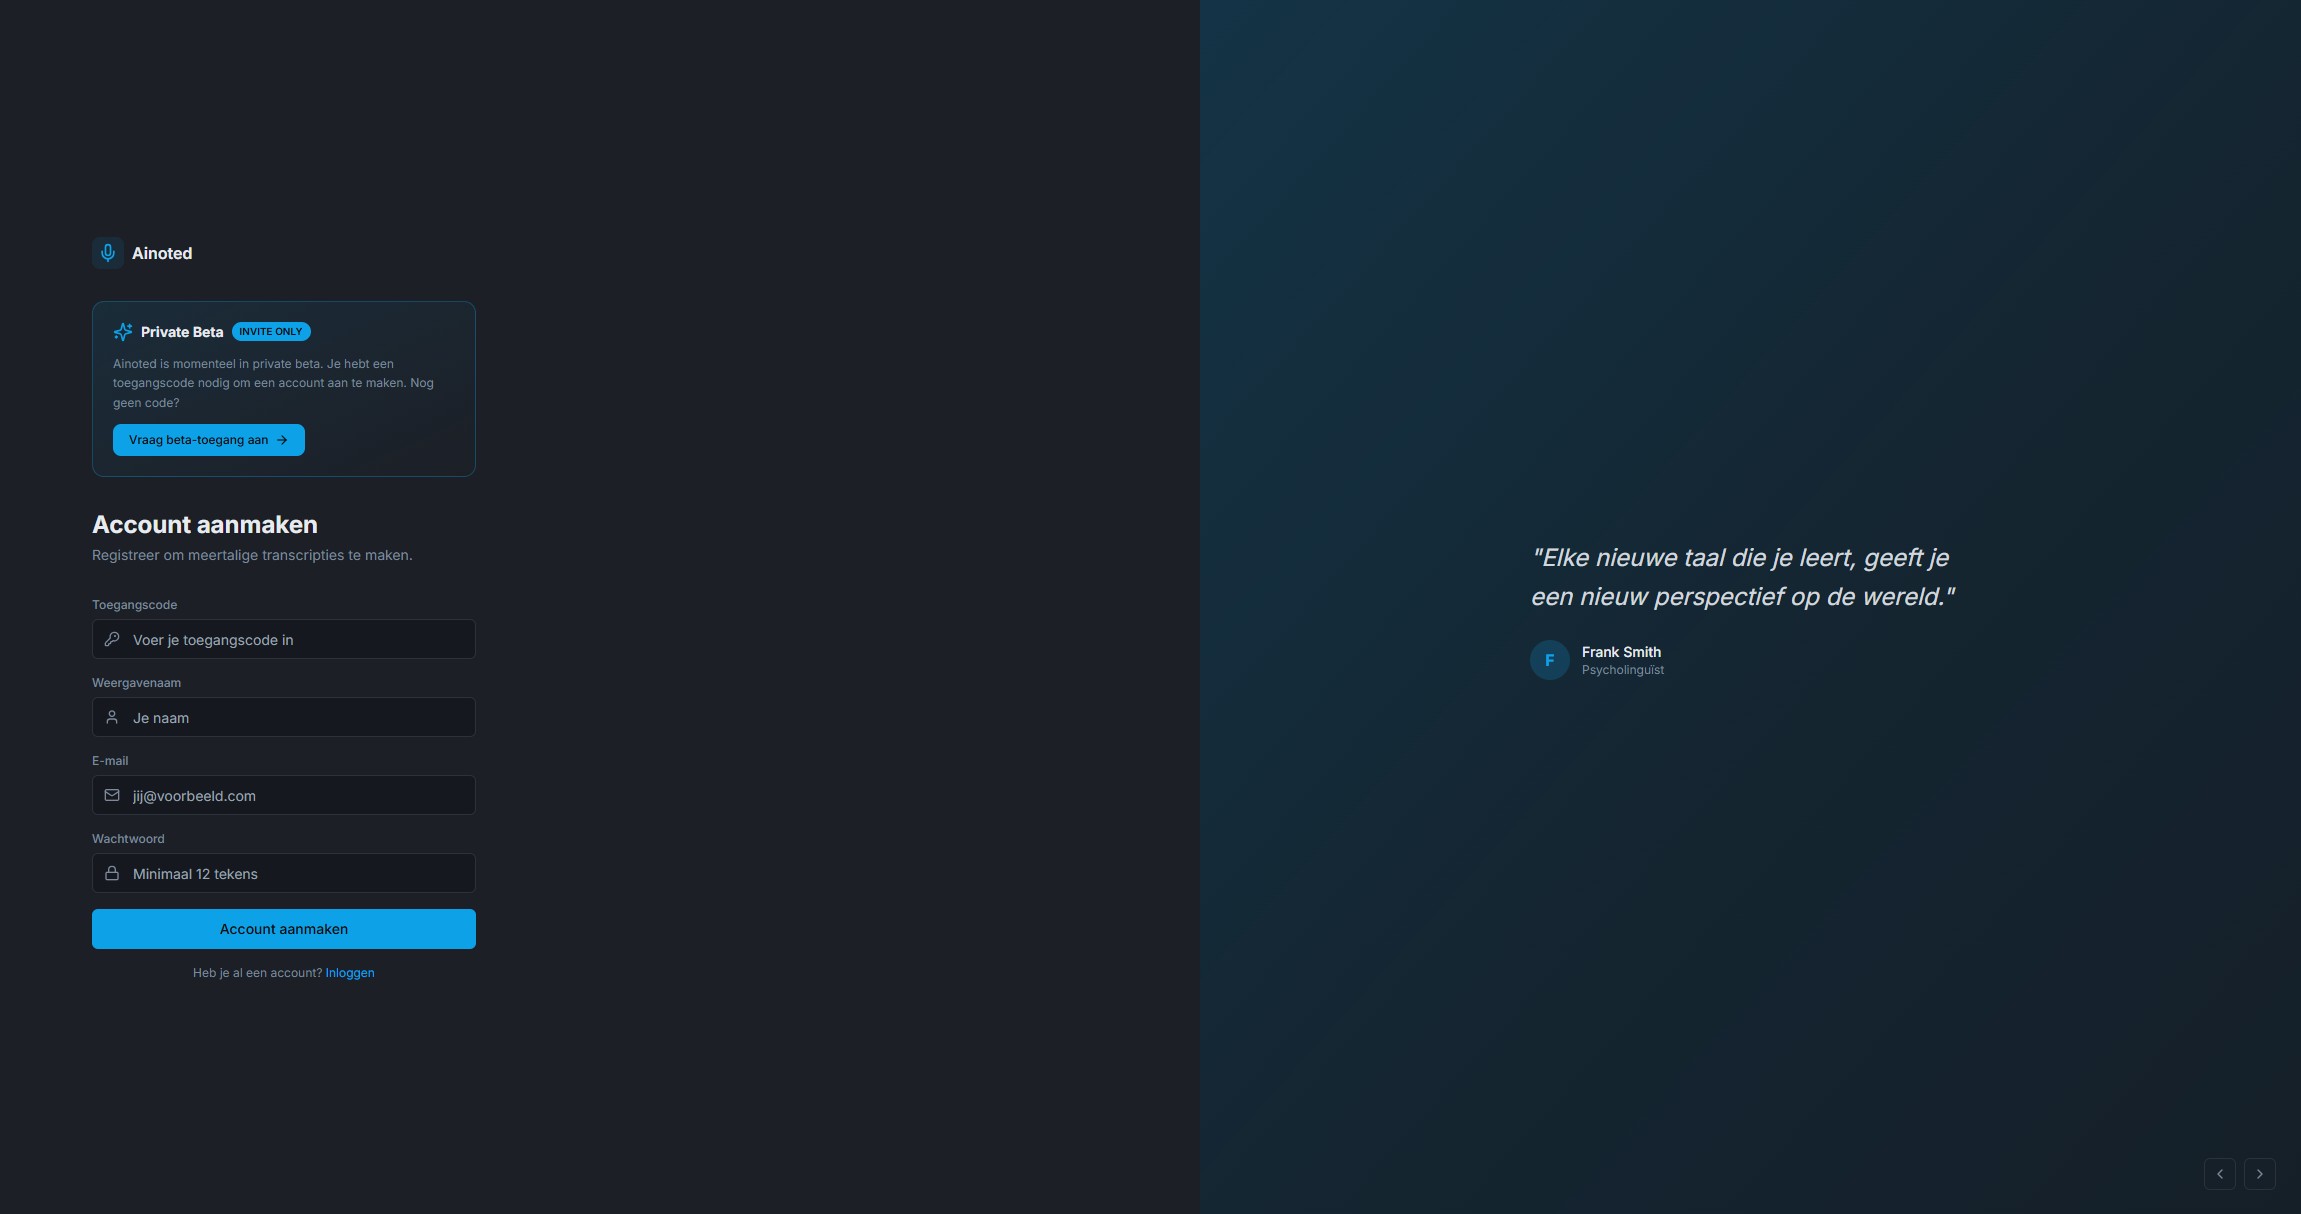
Task: Click the envelope icon in the E-mail field
Action: (x=112, y=795)
